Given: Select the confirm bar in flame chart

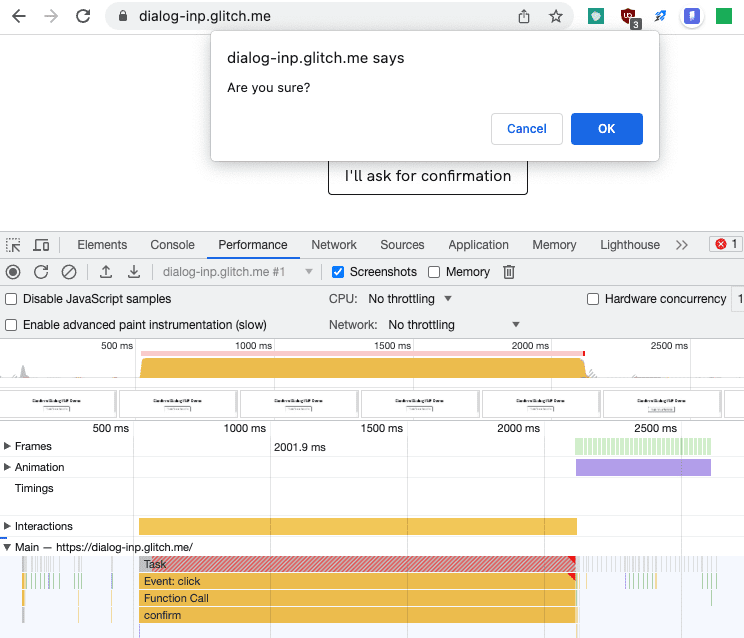Looking at the screenshot, I should [x=357, y=616].
